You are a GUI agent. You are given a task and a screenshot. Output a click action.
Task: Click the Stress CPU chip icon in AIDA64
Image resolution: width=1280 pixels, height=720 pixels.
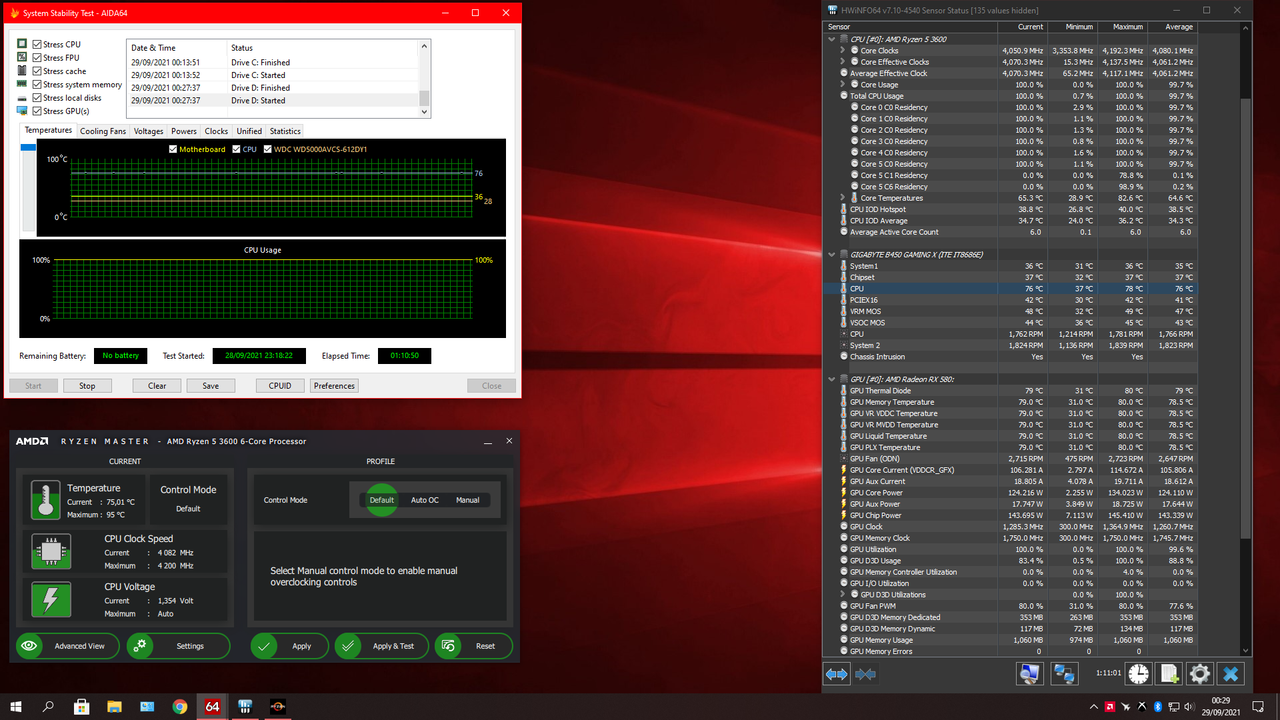[x=22, y=45]
